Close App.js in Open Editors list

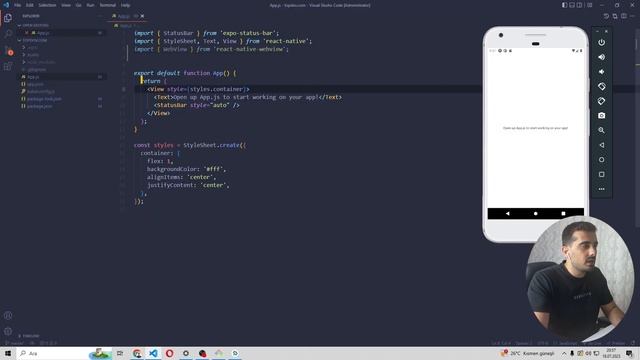coord(27,33)
